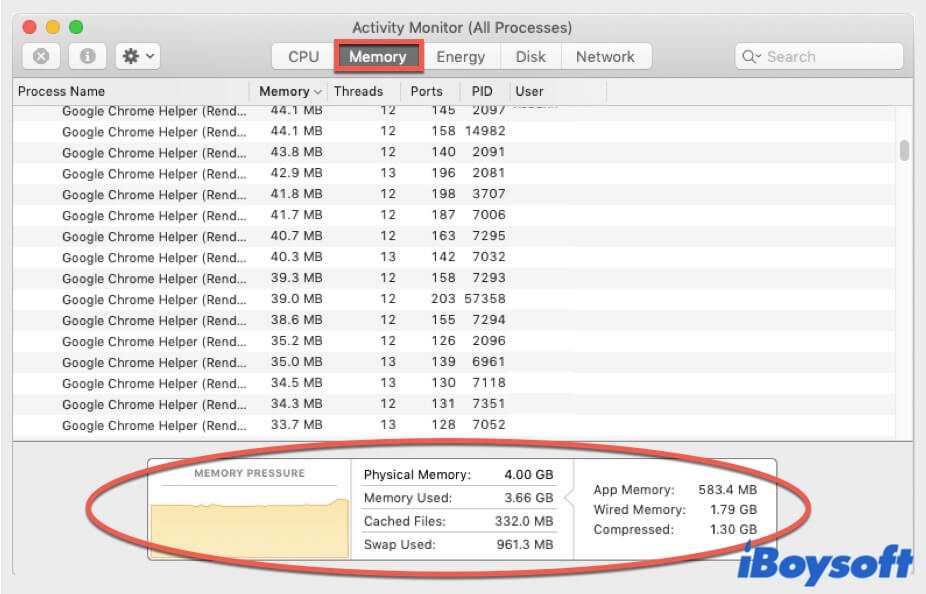Sort processes by PID column
926x594 pixels.
click(482, 91)
